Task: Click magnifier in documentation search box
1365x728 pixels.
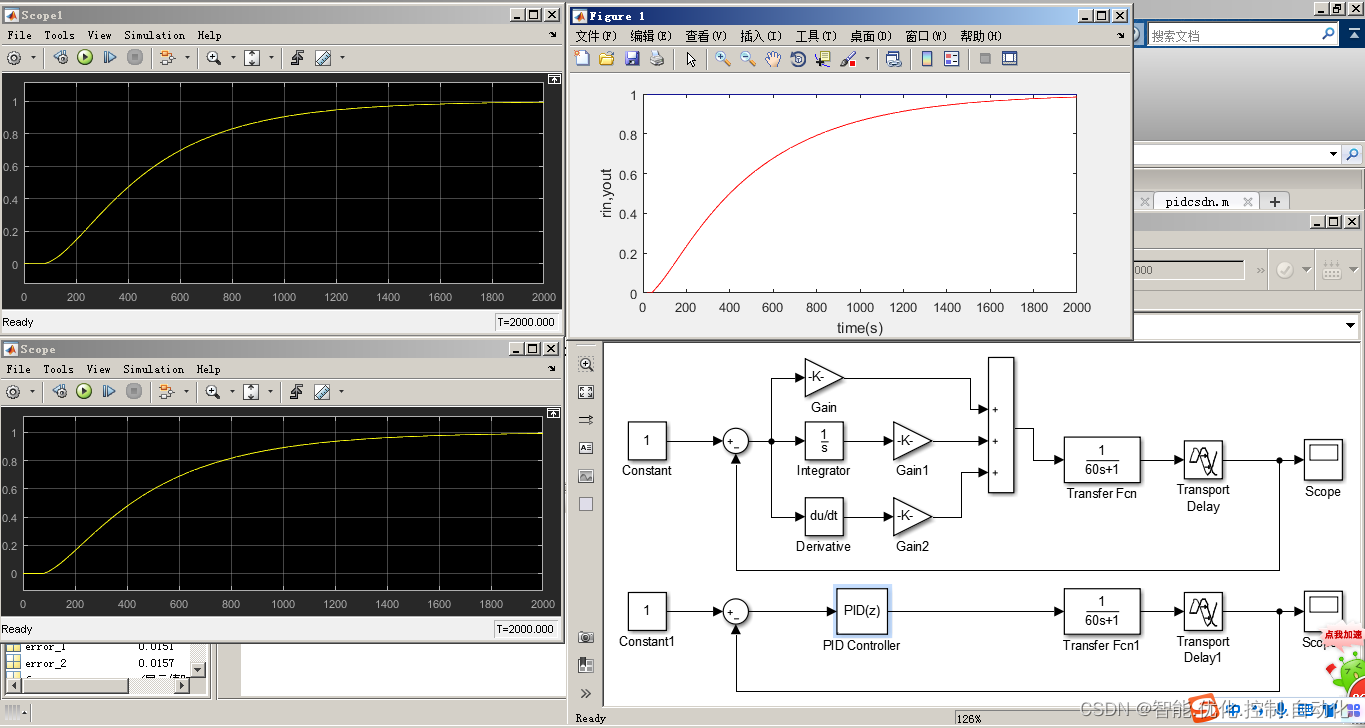Action: click(x=1328, y=34)
